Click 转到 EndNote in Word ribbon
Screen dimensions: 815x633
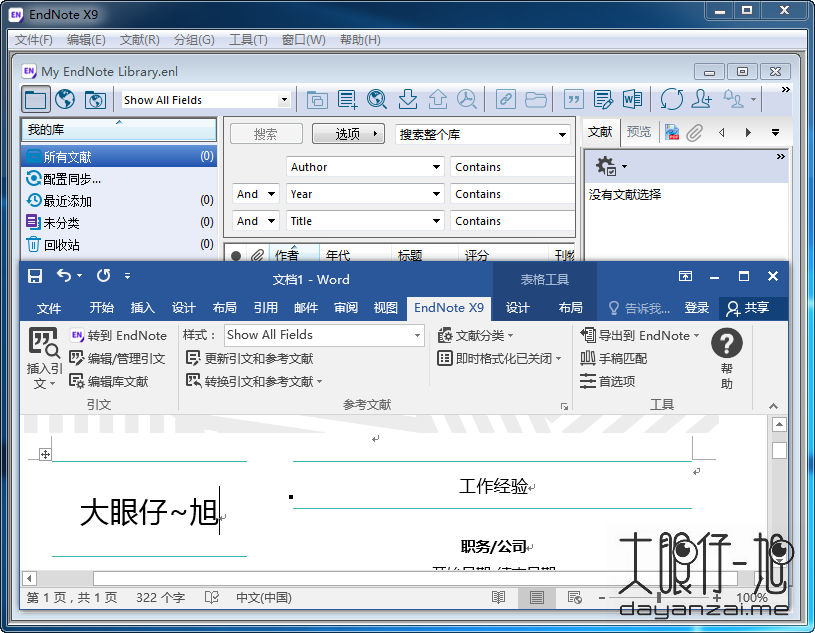[x=119, y=336]
